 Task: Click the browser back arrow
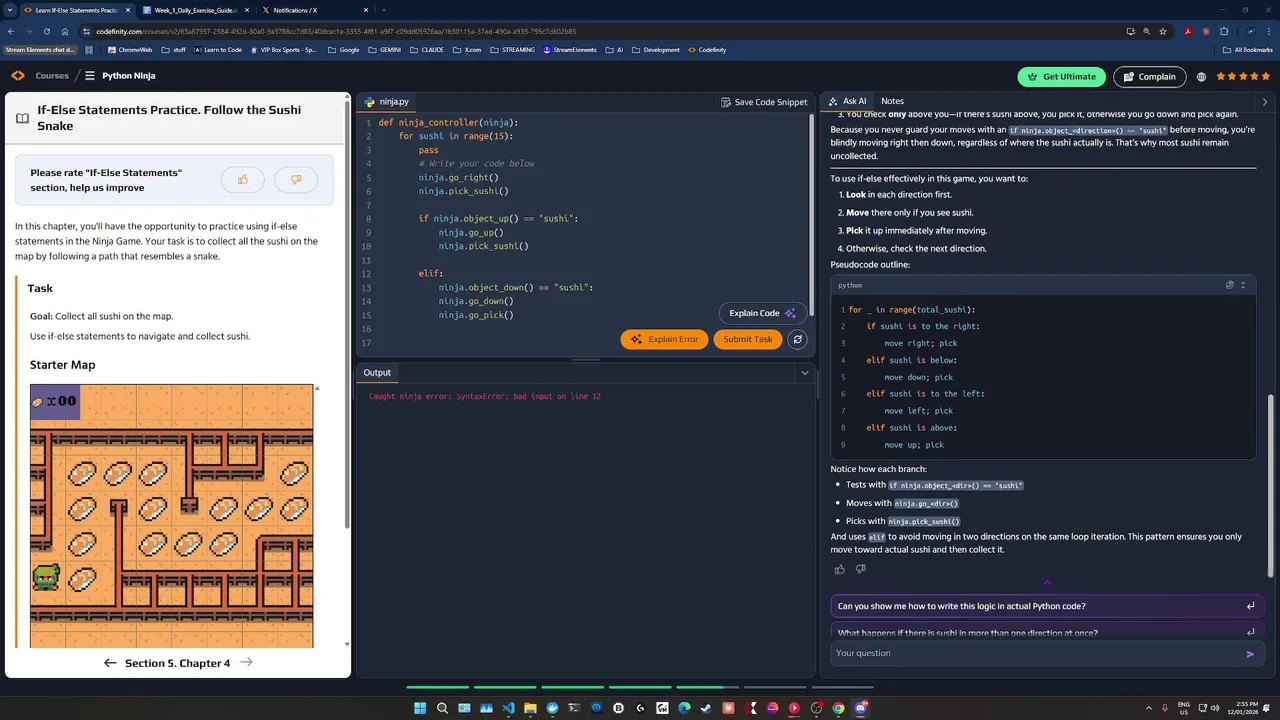click(11, 31)
